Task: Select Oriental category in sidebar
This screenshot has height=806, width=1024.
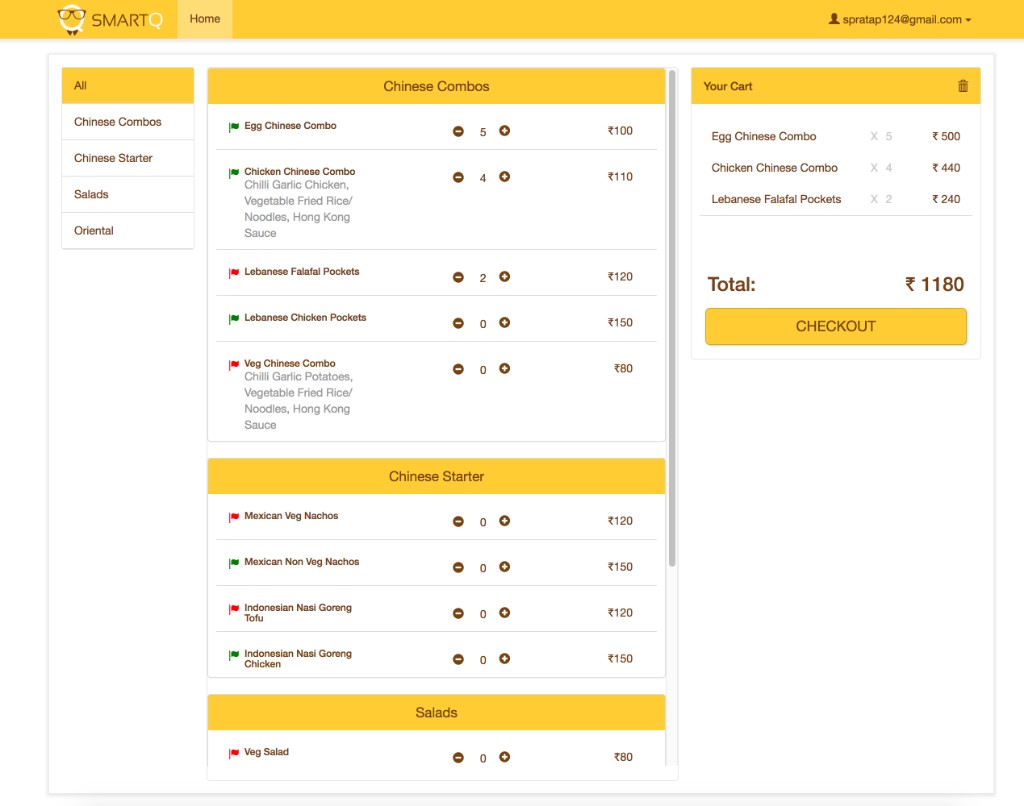Action: coord(128,231)
